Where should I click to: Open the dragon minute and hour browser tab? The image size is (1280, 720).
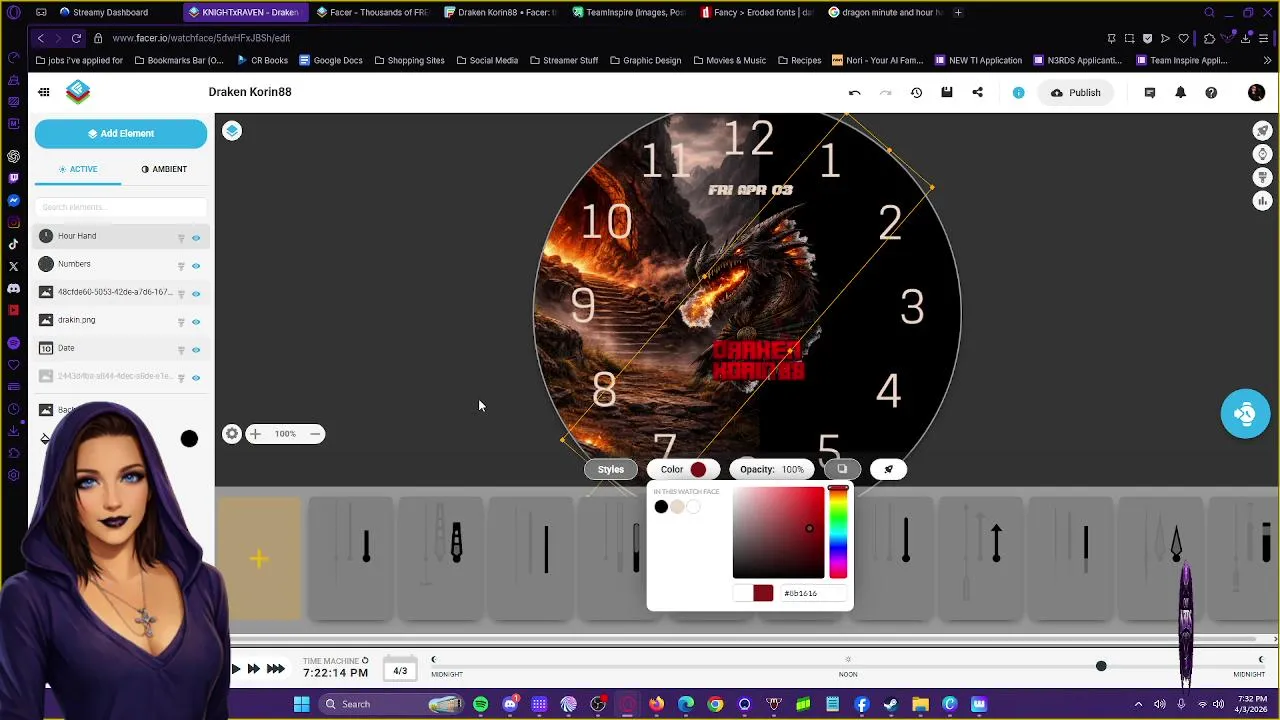coord(886,12)
